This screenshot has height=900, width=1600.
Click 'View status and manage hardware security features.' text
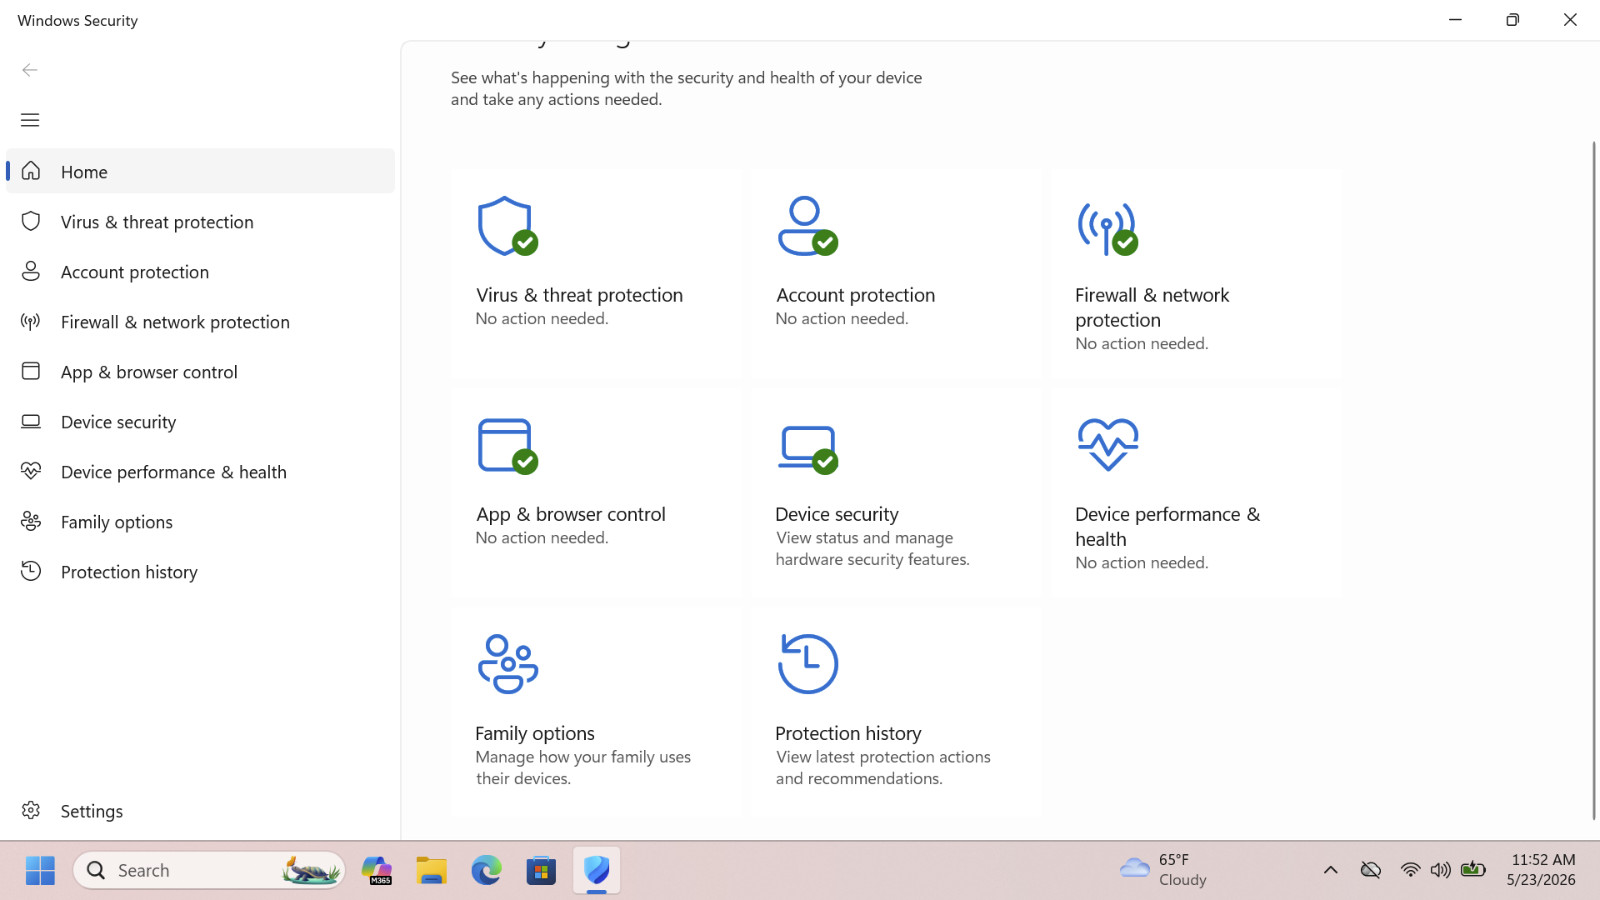pyautogui.click(x=872, y=549)
